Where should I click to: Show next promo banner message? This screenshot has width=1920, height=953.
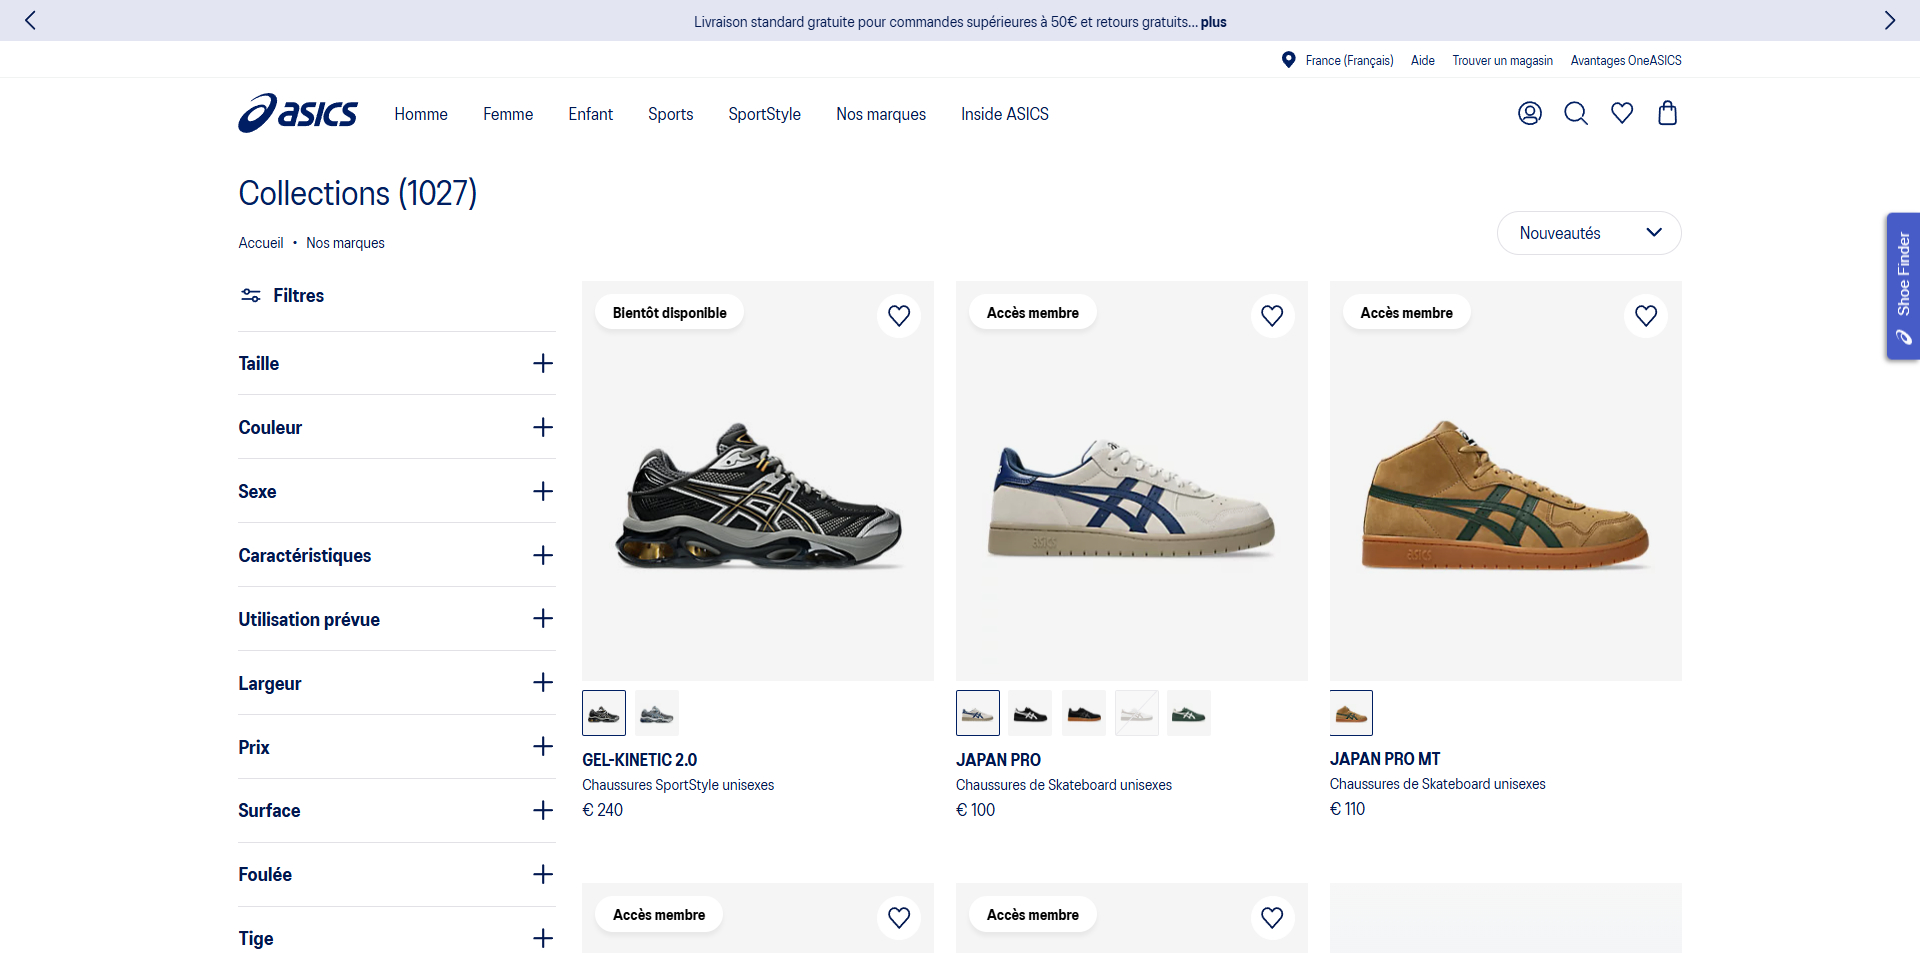(x=1889, y=20)
